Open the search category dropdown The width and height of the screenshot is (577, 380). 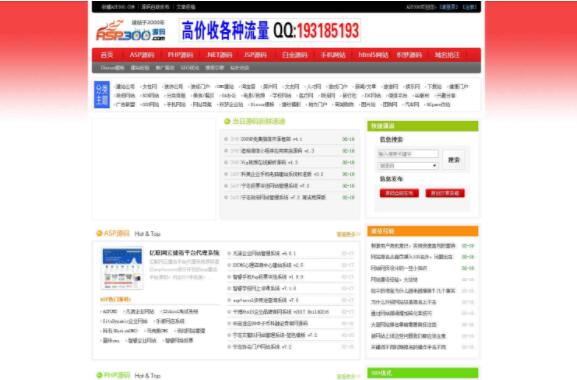point(408,166)
